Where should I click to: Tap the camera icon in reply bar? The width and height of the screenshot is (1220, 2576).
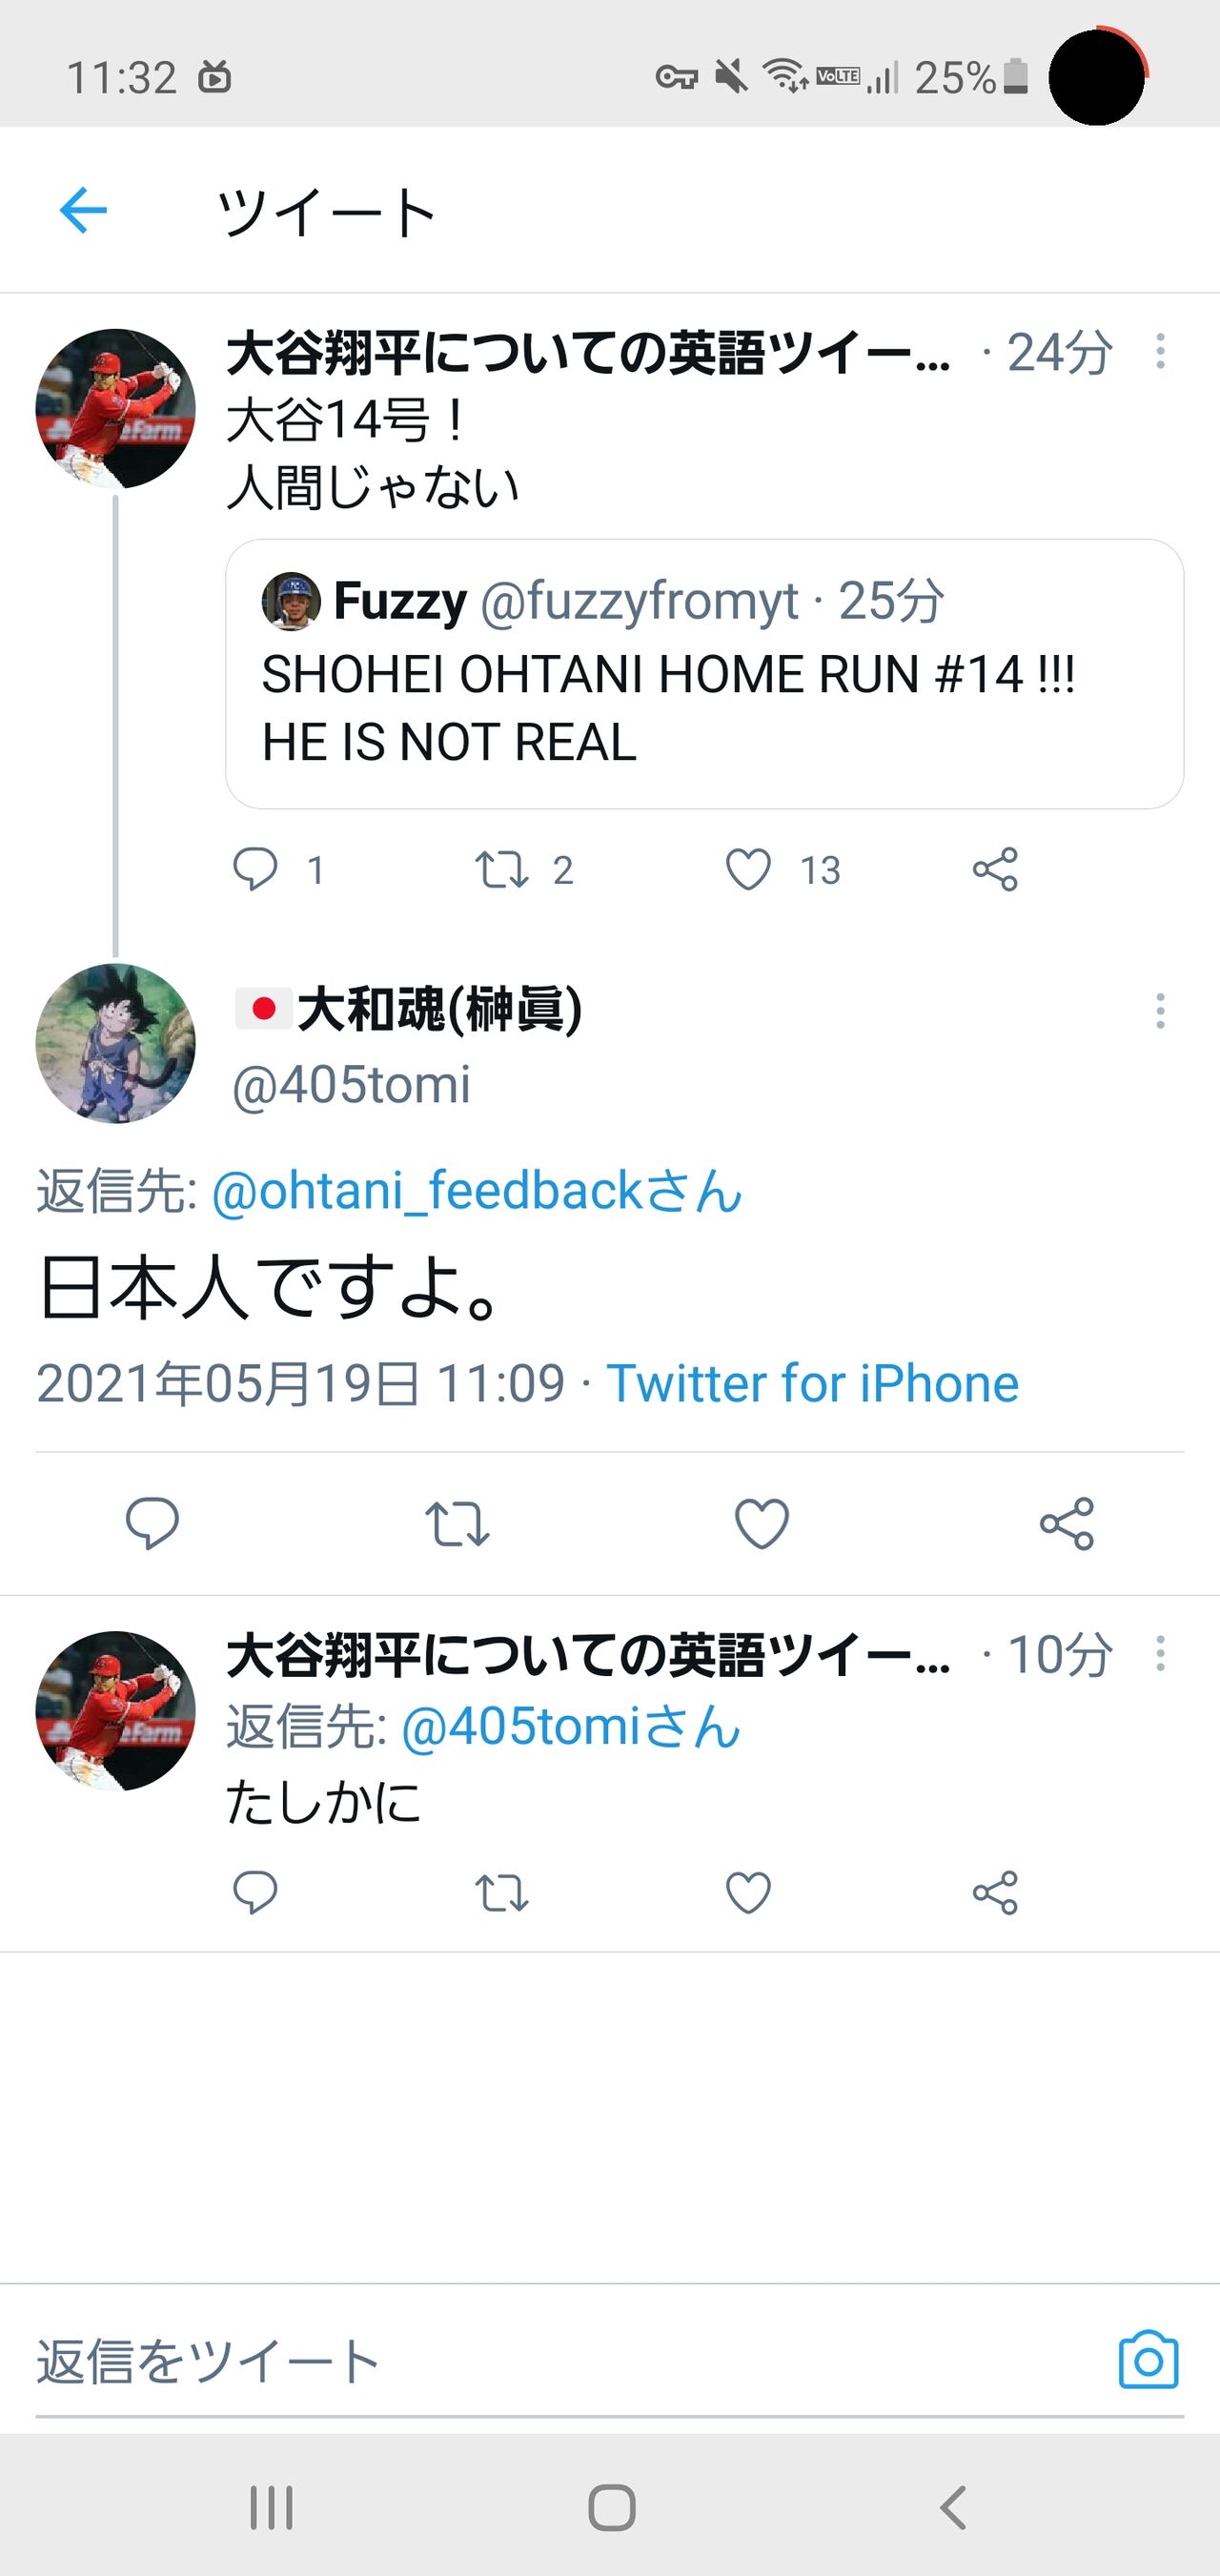click(1148, 2360)
